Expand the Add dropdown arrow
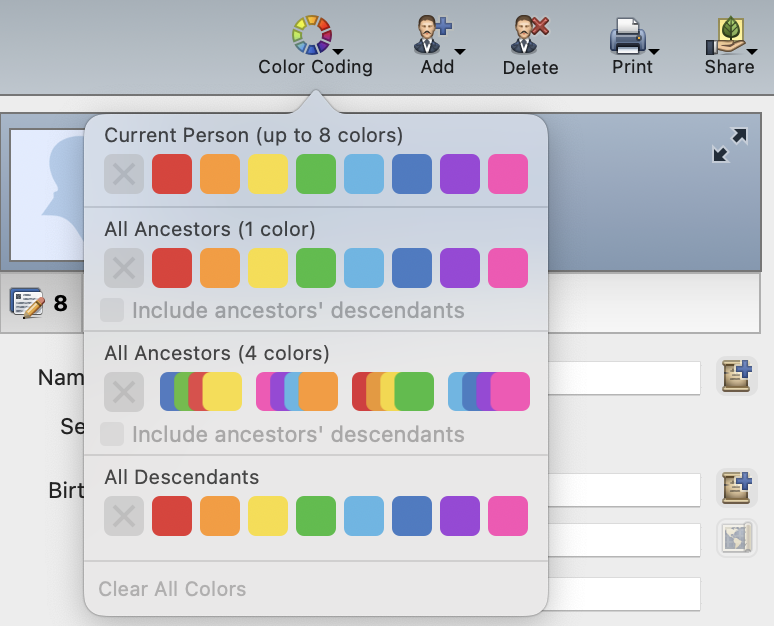This screenshot has height=626, width=774. tap(460, 51)
